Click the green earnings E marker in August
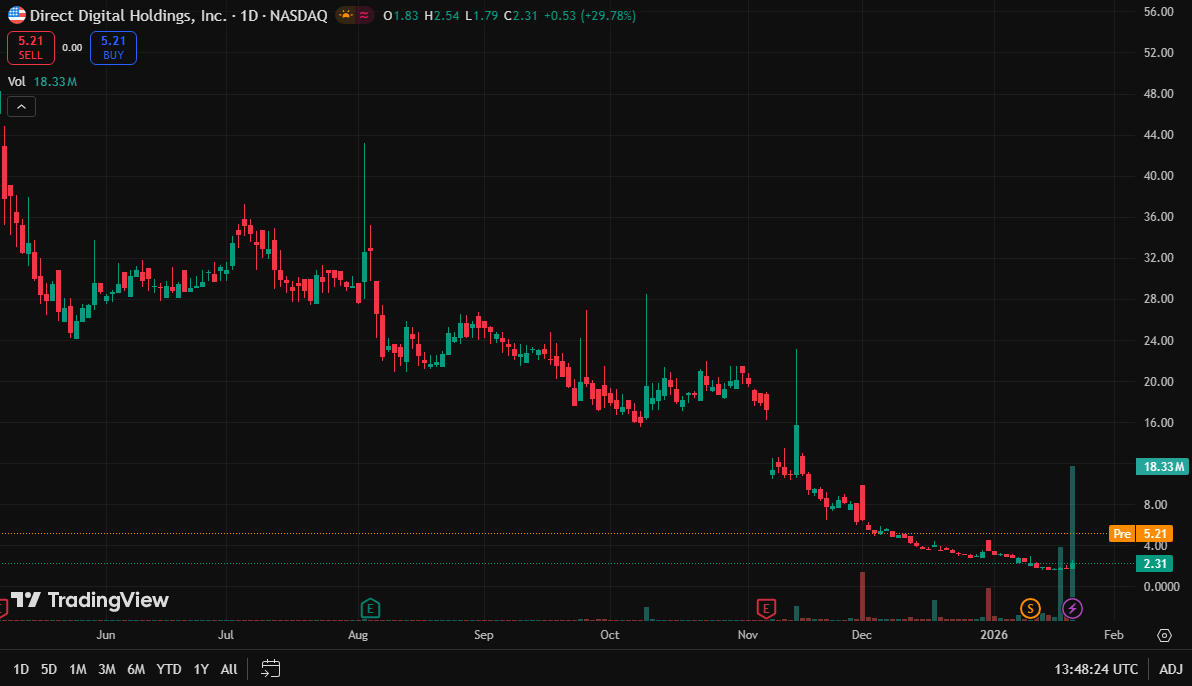This screenshot has height=686, width=1192. (370, 608)
